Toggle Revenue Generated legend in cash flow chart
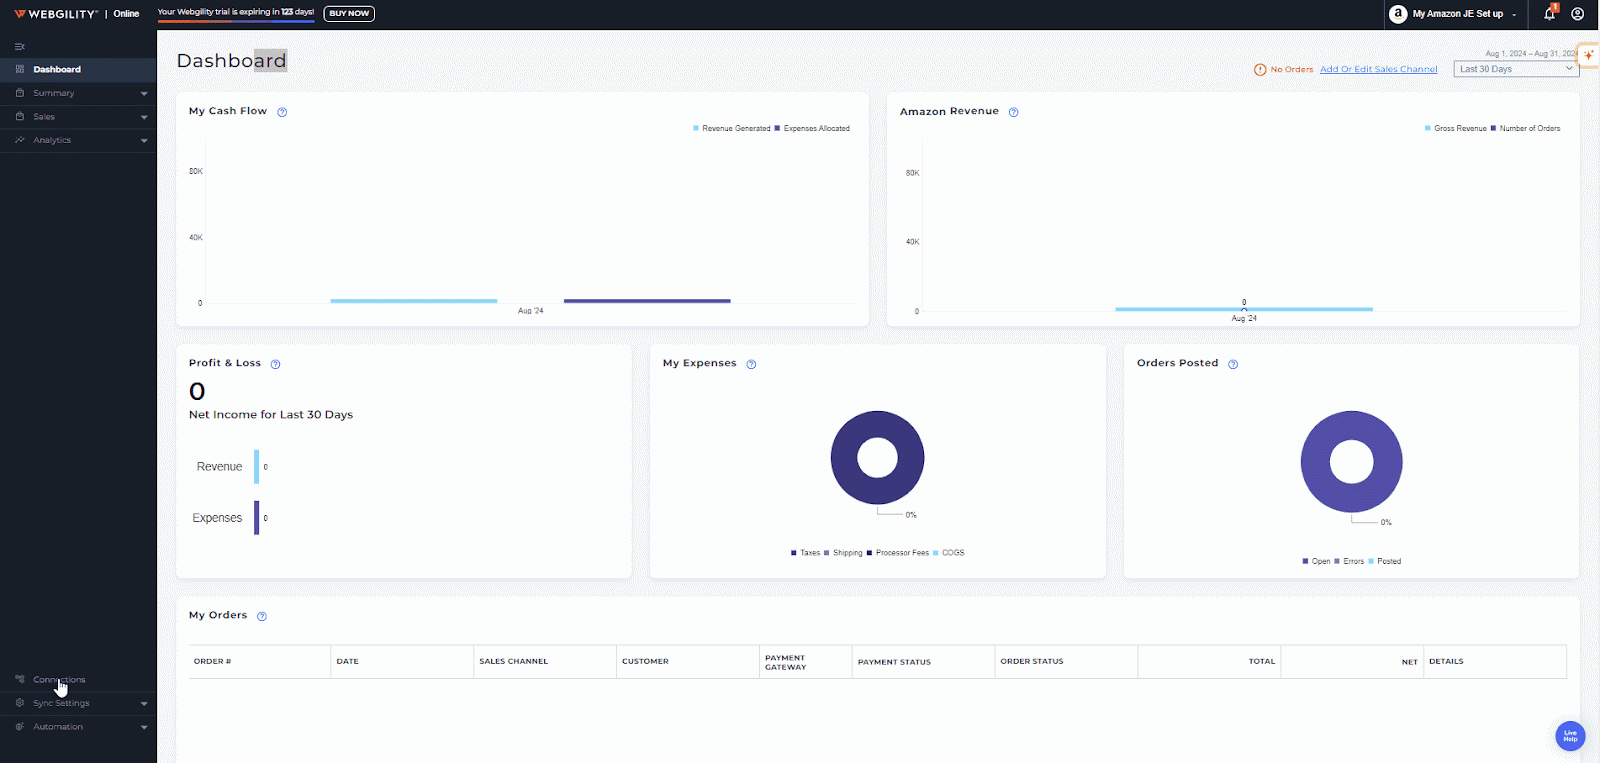This screenshot has height=763, width=1600. 735,128
